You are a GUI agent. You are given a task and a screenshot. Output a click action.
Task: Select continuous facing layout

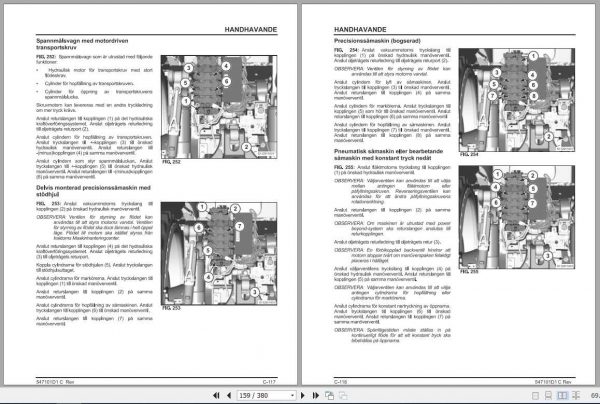(576, 396)
